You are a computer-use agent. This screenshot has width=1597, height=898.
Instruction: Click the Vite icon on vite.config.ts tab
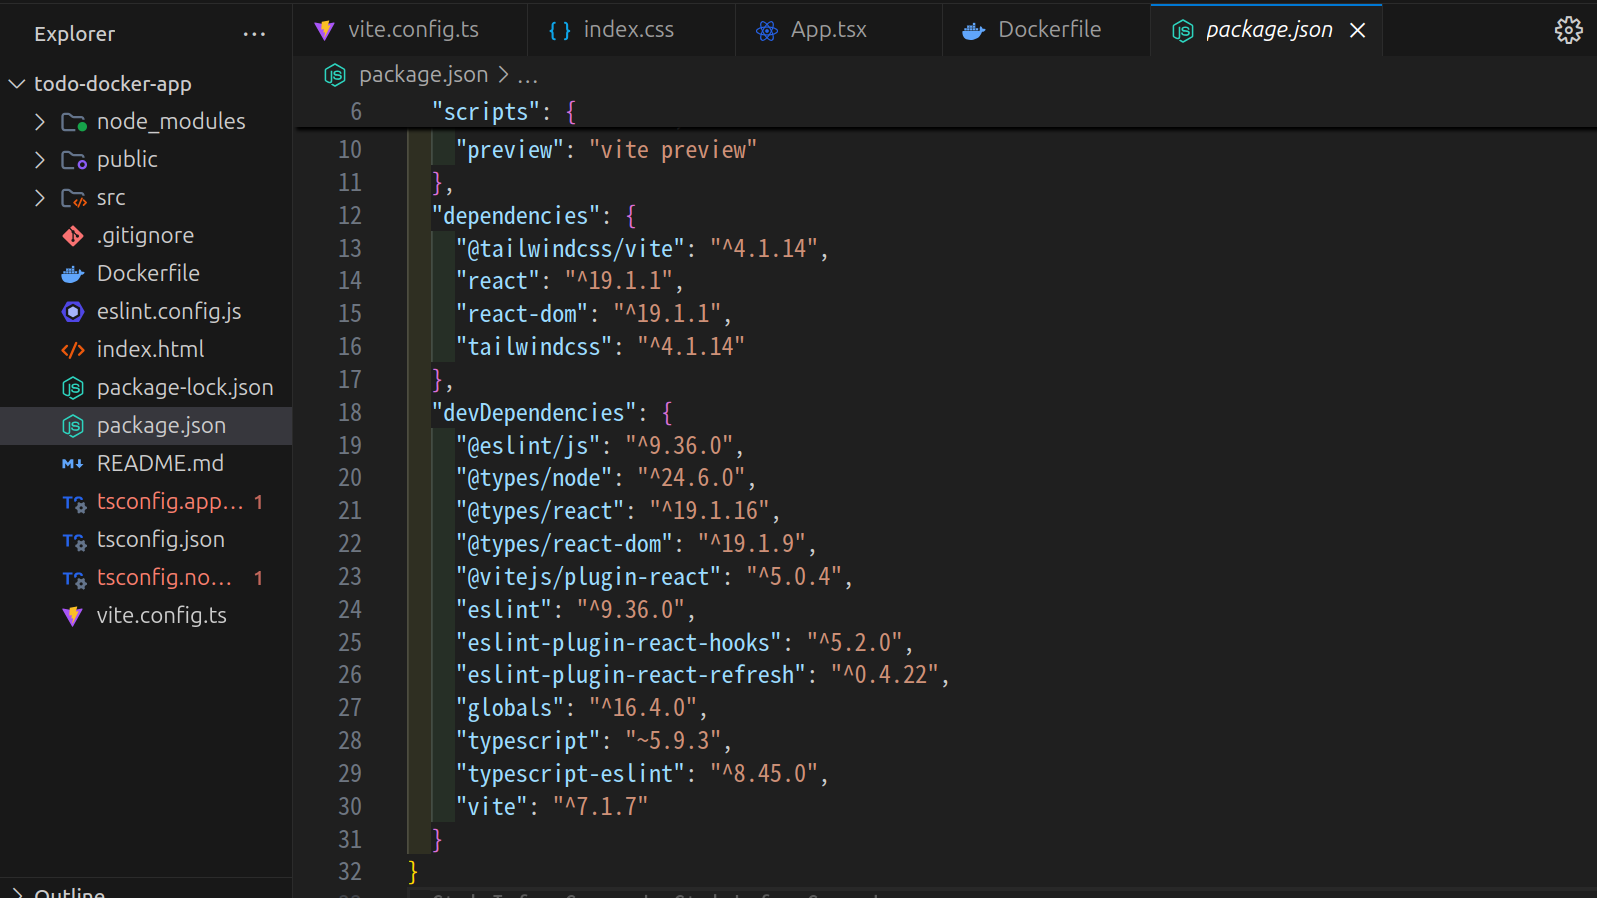pos(324,30)
